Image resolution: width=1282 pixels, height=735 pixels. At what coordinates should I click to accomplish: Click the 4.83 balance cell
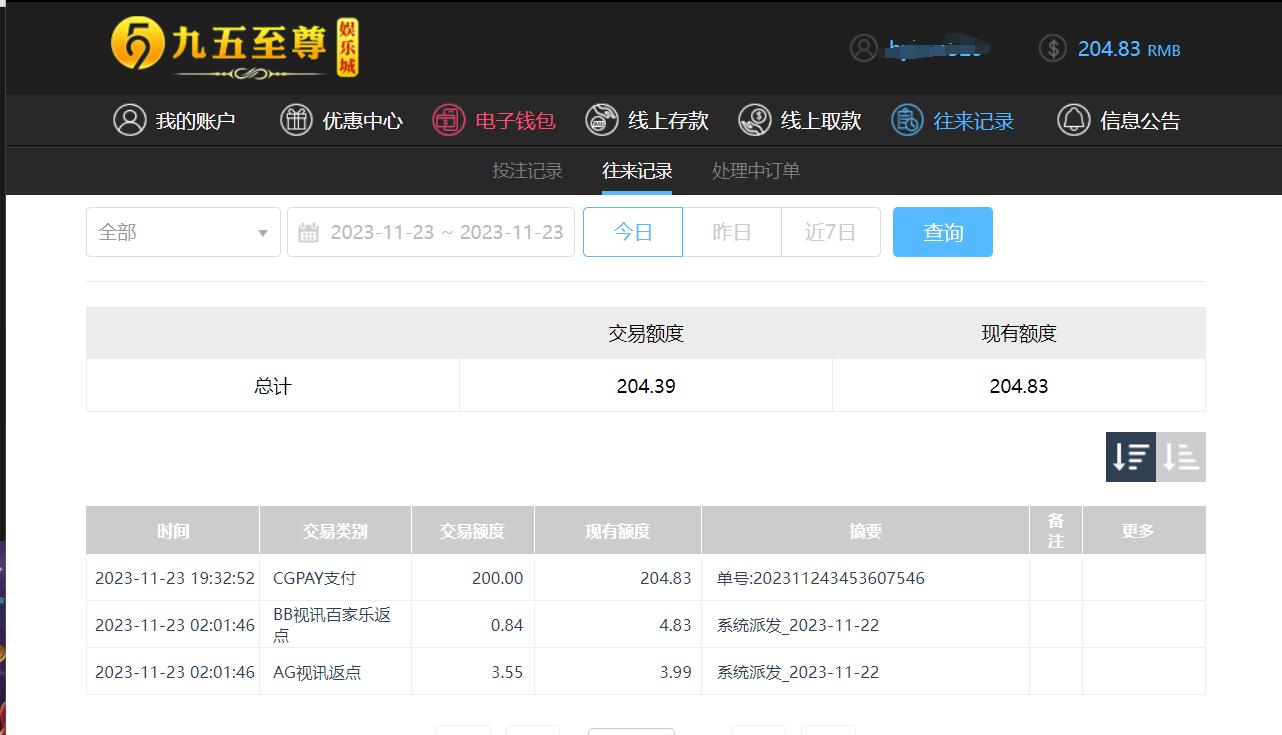pos(675,625)
